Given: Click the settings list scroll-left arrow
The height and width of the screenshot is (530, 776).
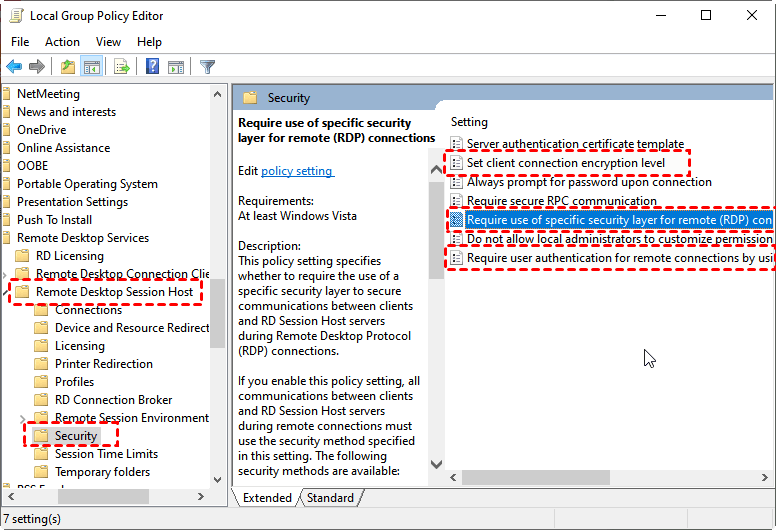Looking at the screenshot, I should click(453, 478).
